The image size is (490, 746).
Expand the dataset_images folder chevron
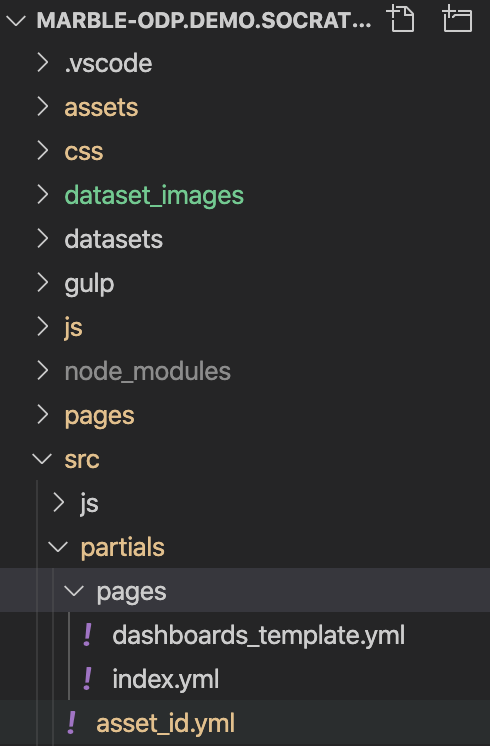pyautogui.click(x=43, y=195)
